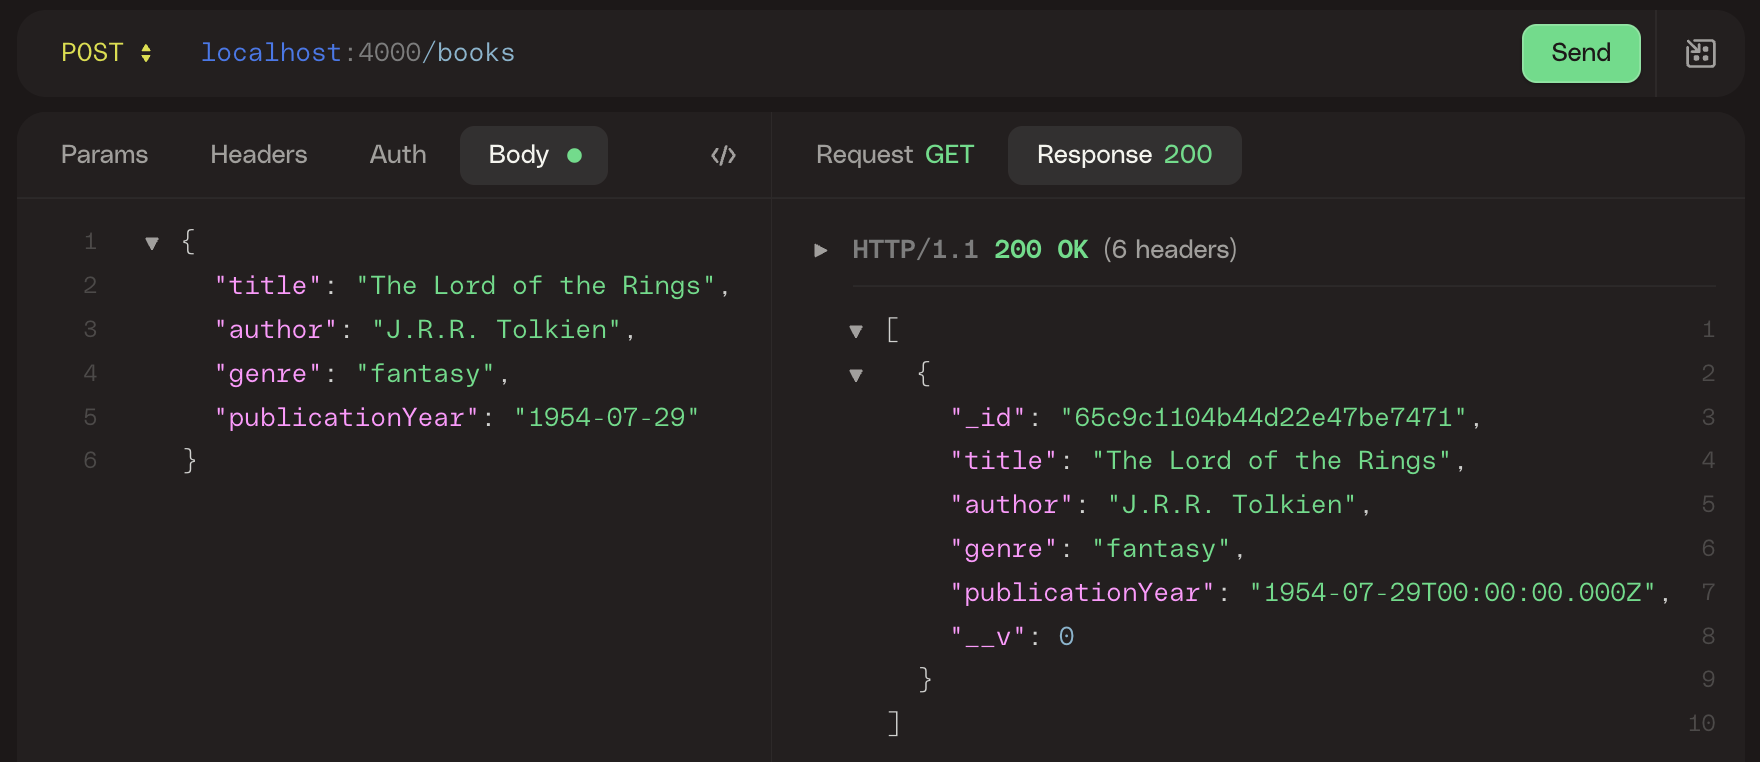Click the "title" line in request body
Image resolution: width=1760 pixels, height=762 pixels.
471,286
